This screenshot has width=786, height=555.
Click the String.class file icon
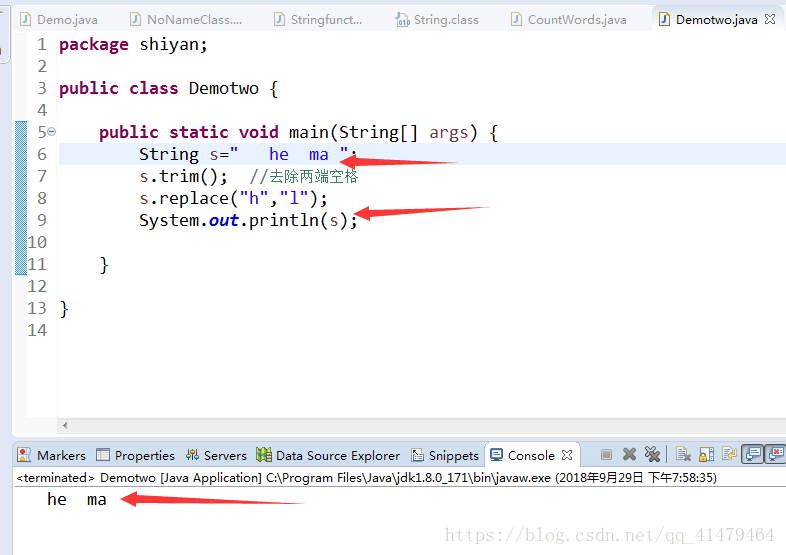point(402,20)
